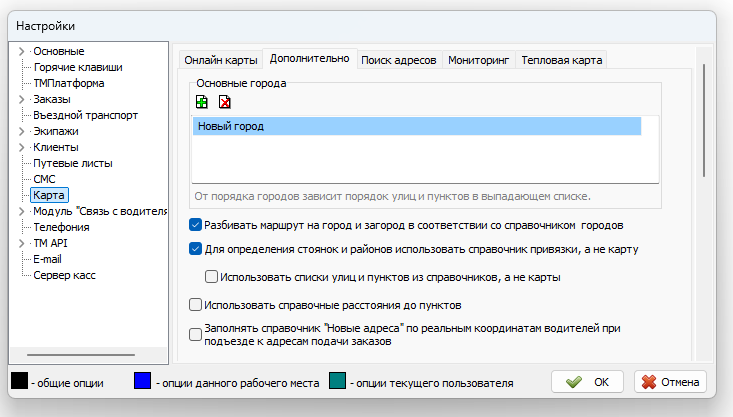This screenshot has width=733, height=417.
Task: Expand the Клиенты tree node
Action: coord(21,147)
